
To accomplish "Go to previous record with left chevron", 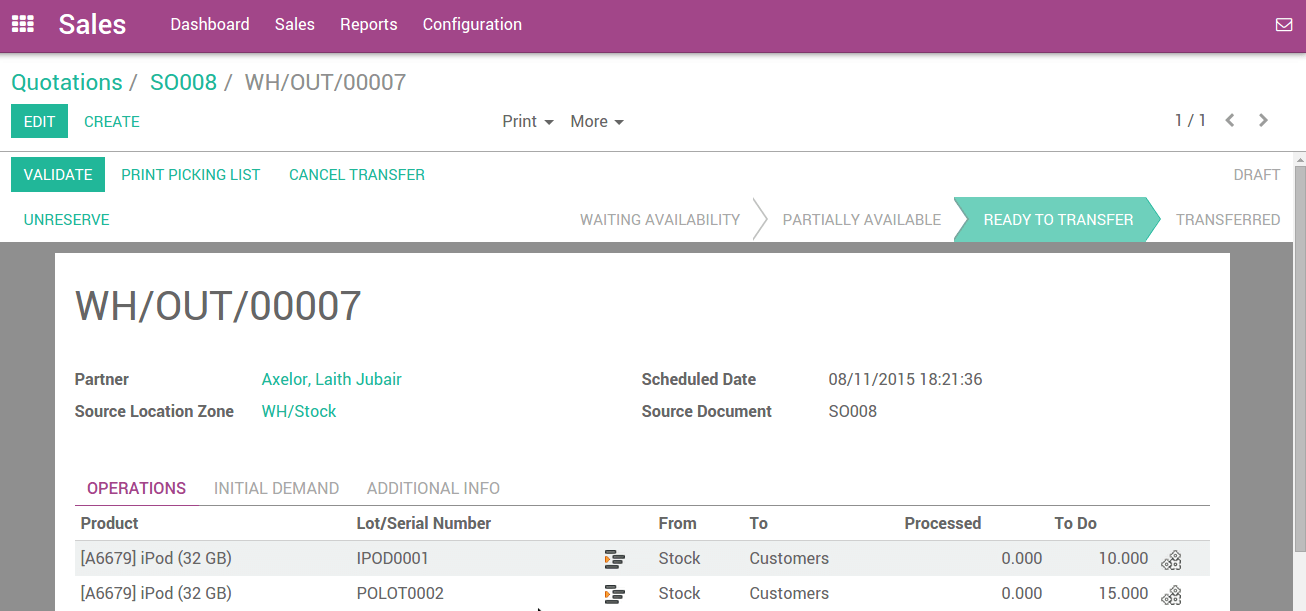I will pyautogui.click(x=1229, y=120).
